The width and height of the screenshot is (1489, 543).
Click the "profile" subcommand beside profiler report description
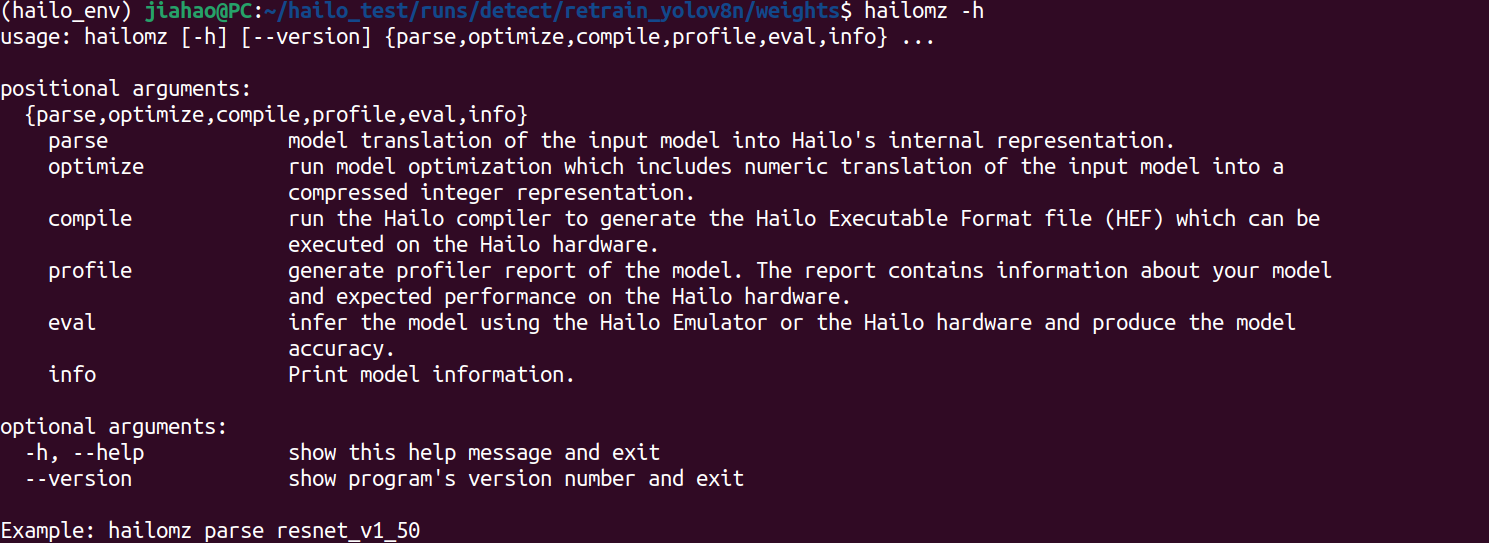coord(90,270)
